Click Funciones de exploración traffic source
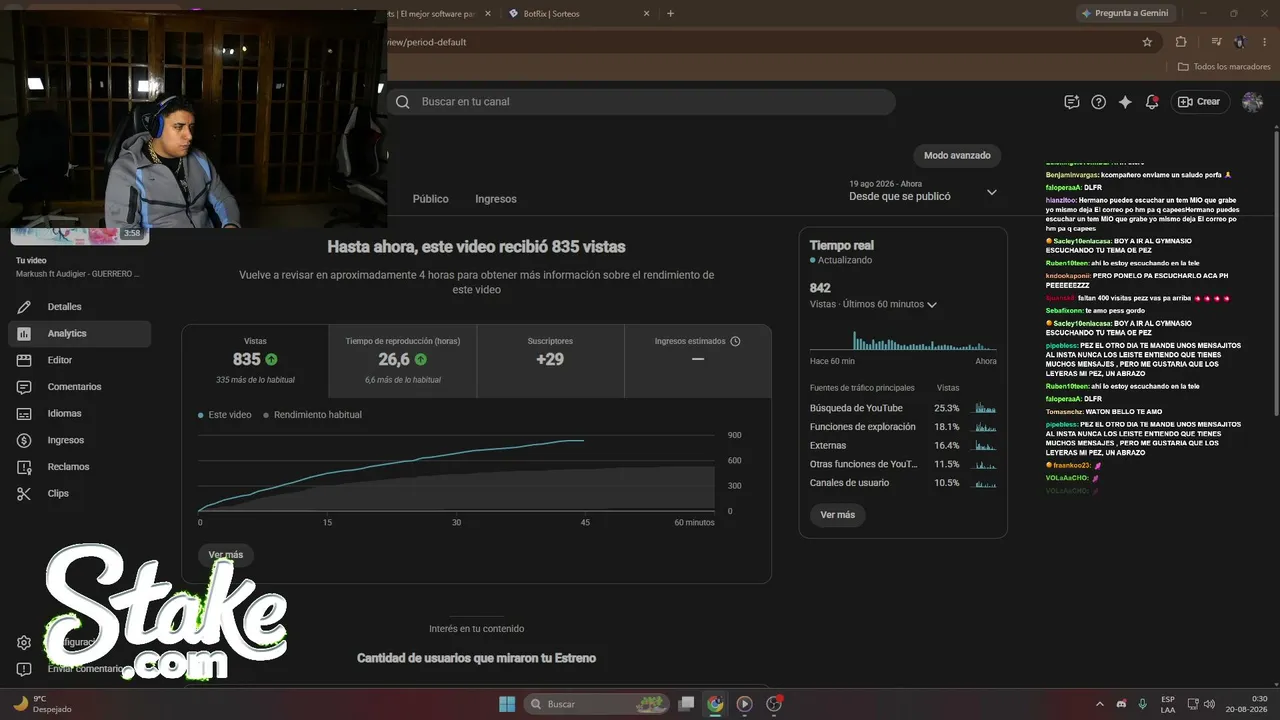The width and height of the screenshot is (1280, 720). 902,427
